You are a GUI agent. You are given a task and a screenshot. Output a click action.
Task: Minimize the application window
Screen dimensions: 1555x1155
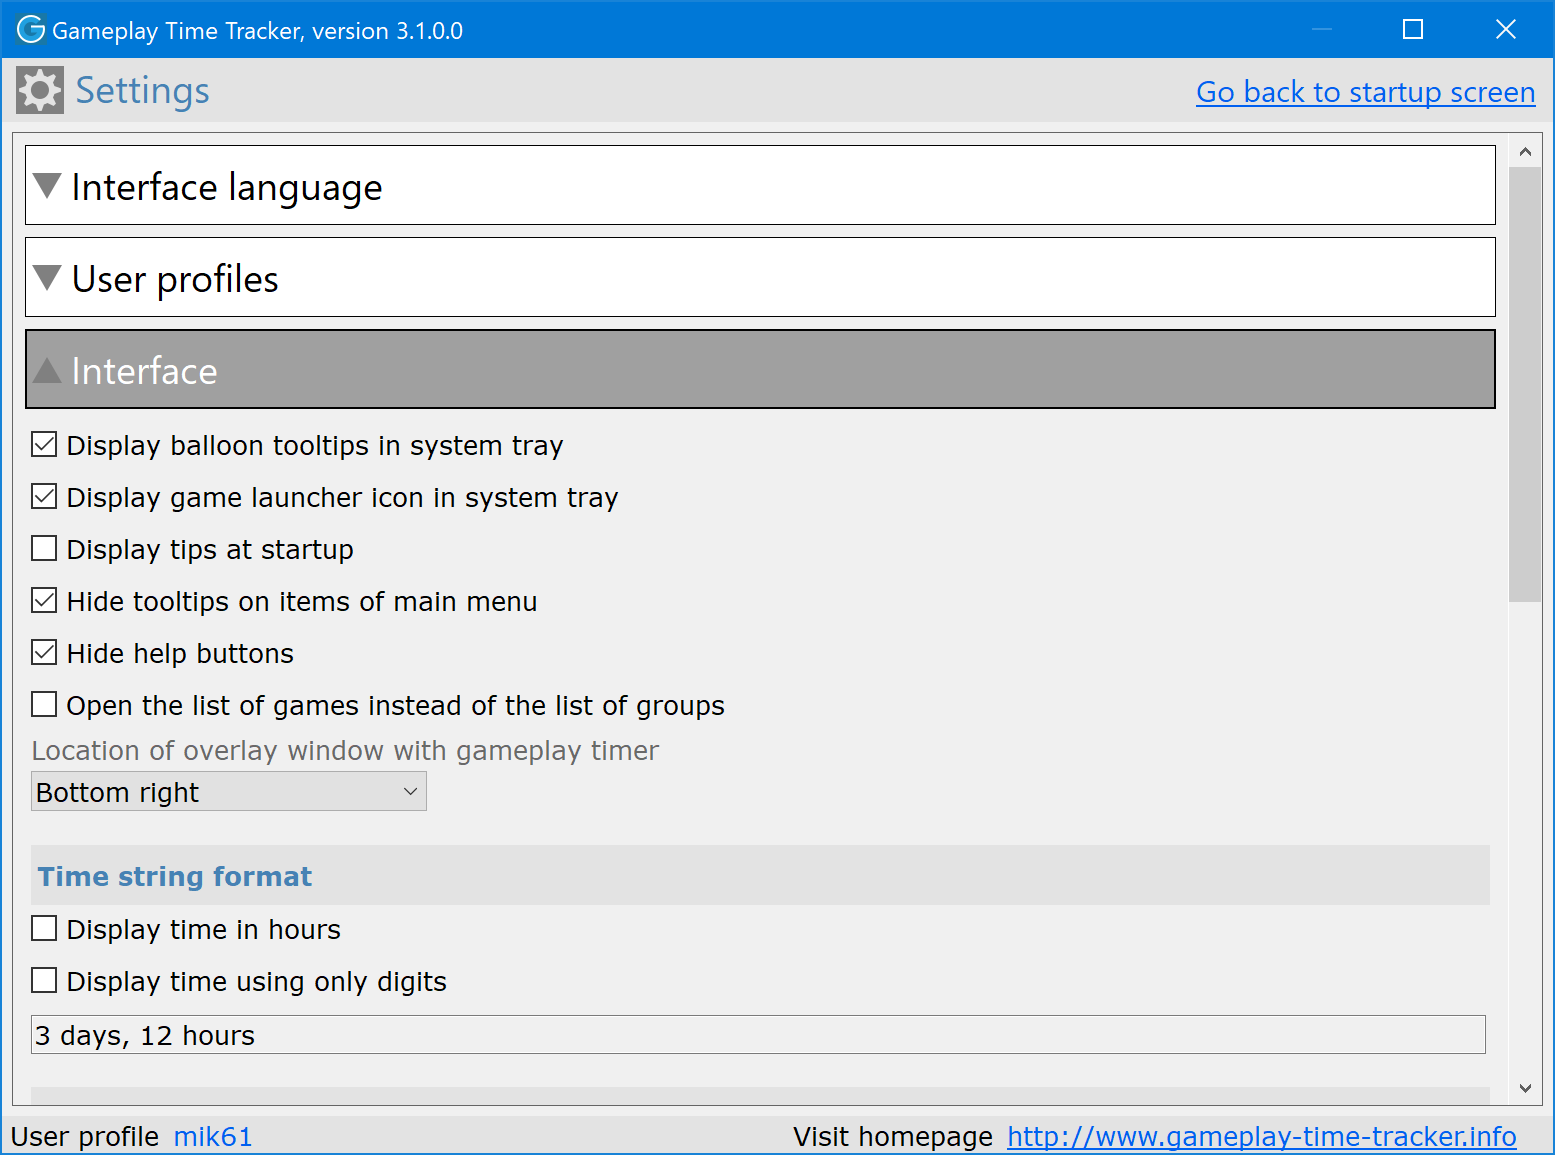pyautogui.click(x=1322, y=29)
